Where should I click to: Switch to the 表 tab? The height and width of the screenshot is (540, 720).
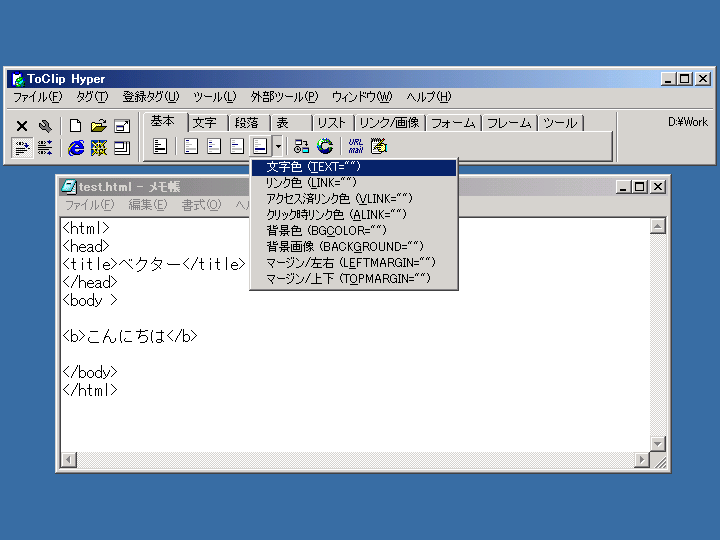tap(291, 123)
